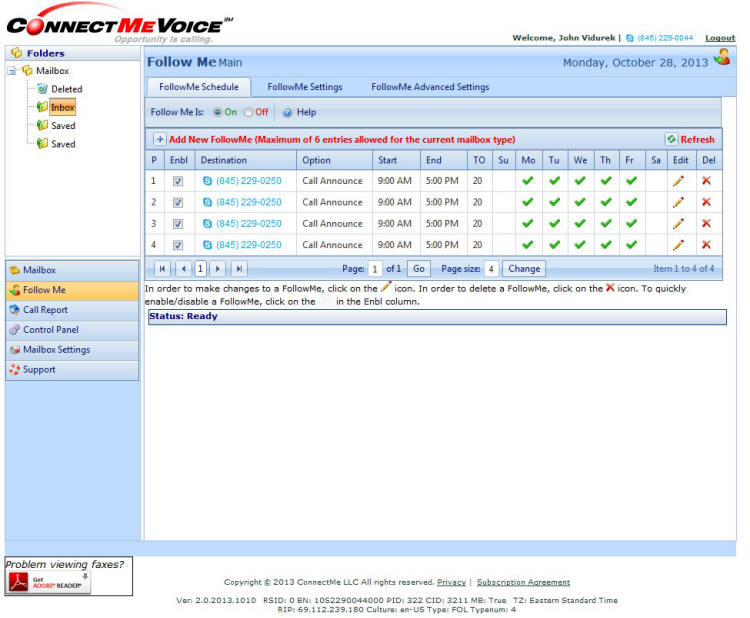Open the Deleted folder
This screenshot has width=750, height=618.
(66, 89)
